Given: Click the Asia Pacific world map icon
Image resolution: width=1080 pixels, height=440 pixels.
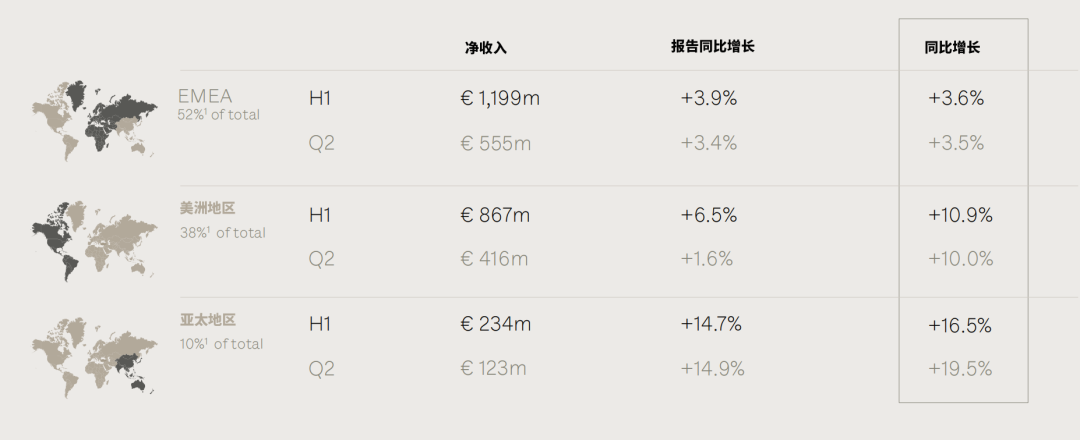Looking at the screenshot, I should pos(94,357).
